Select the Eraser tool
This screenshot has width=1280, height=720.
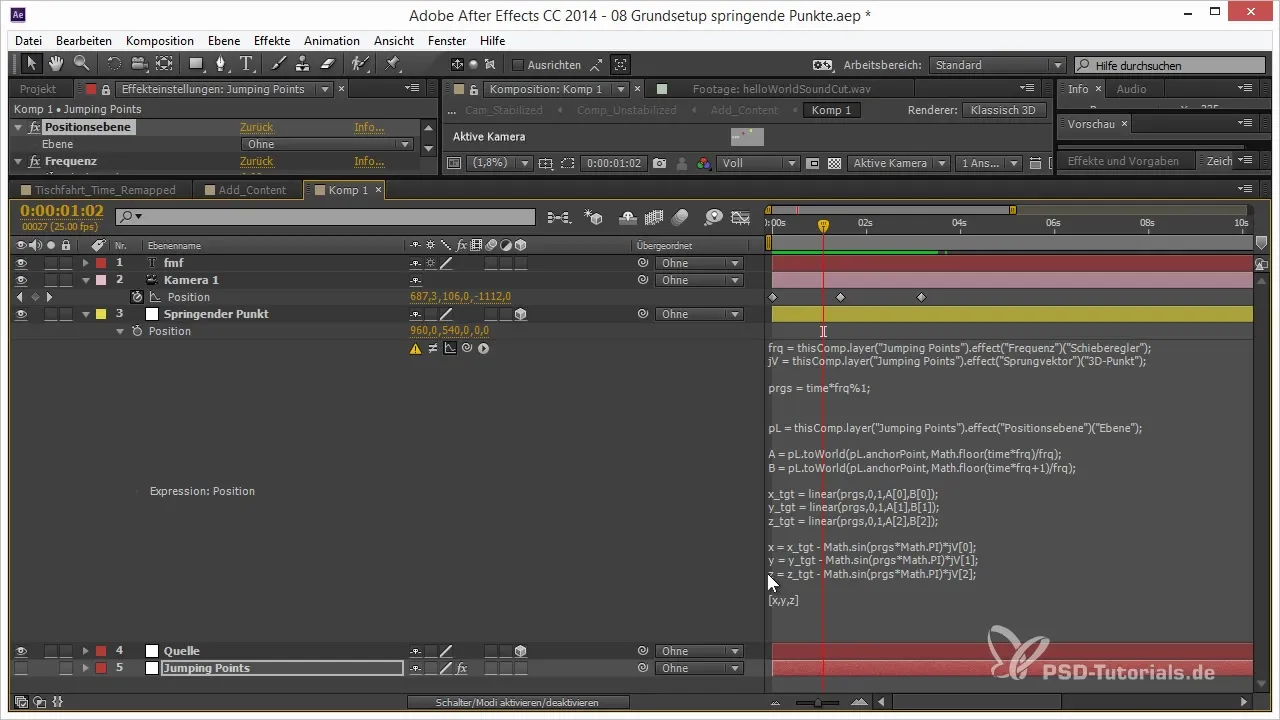coord(326,64)
